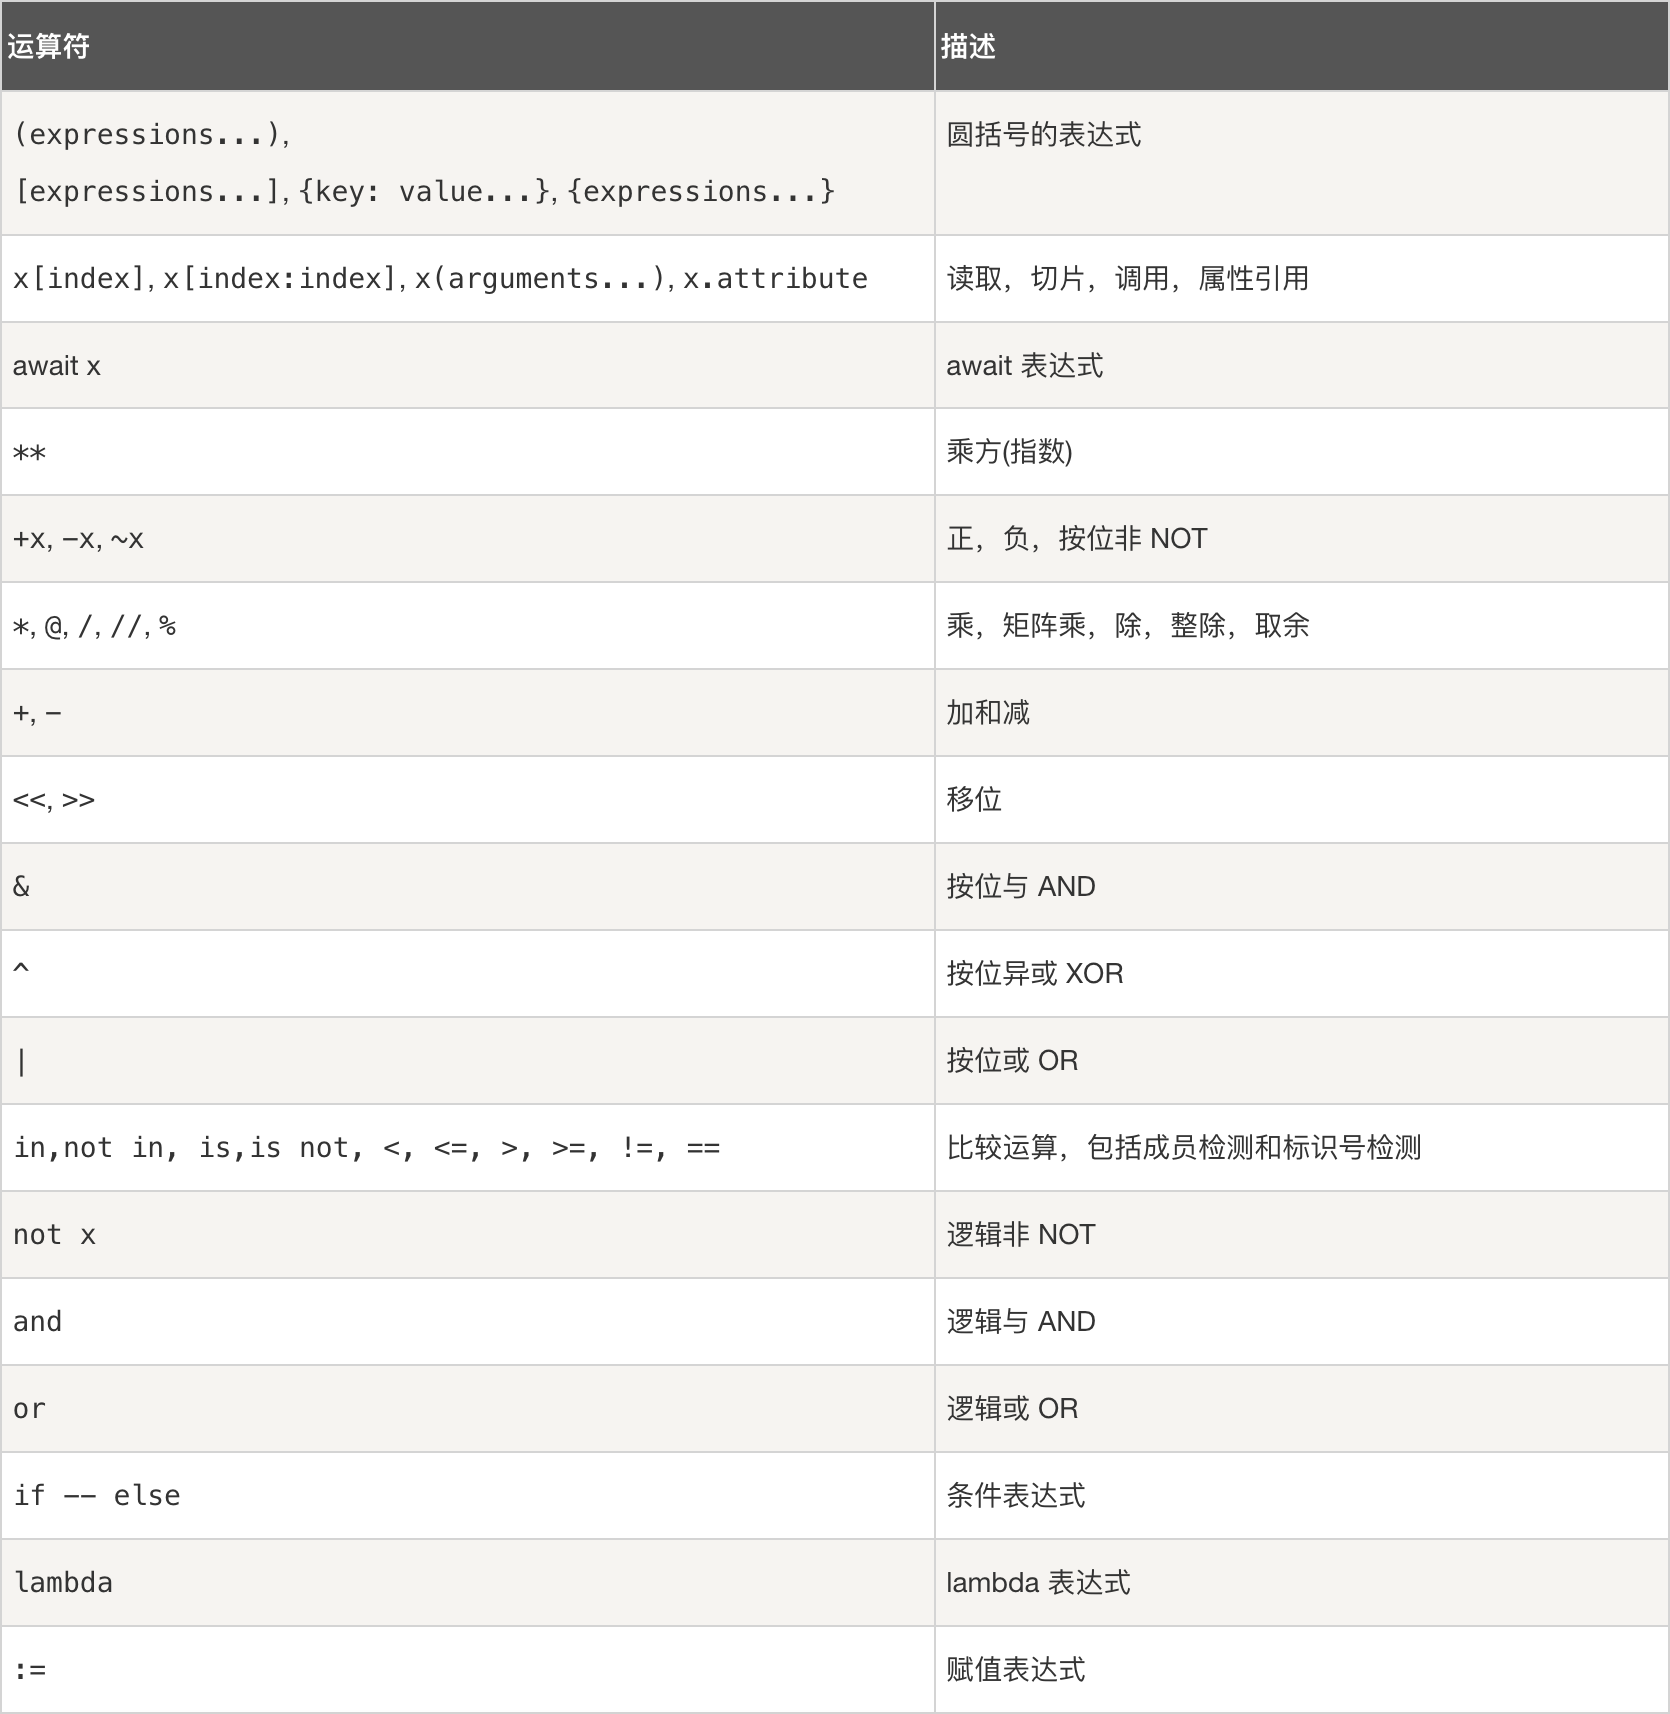Select the 'await x' operator cell
The image size is (1670, 1714).
pyautogui.click(x=57, y=366)
